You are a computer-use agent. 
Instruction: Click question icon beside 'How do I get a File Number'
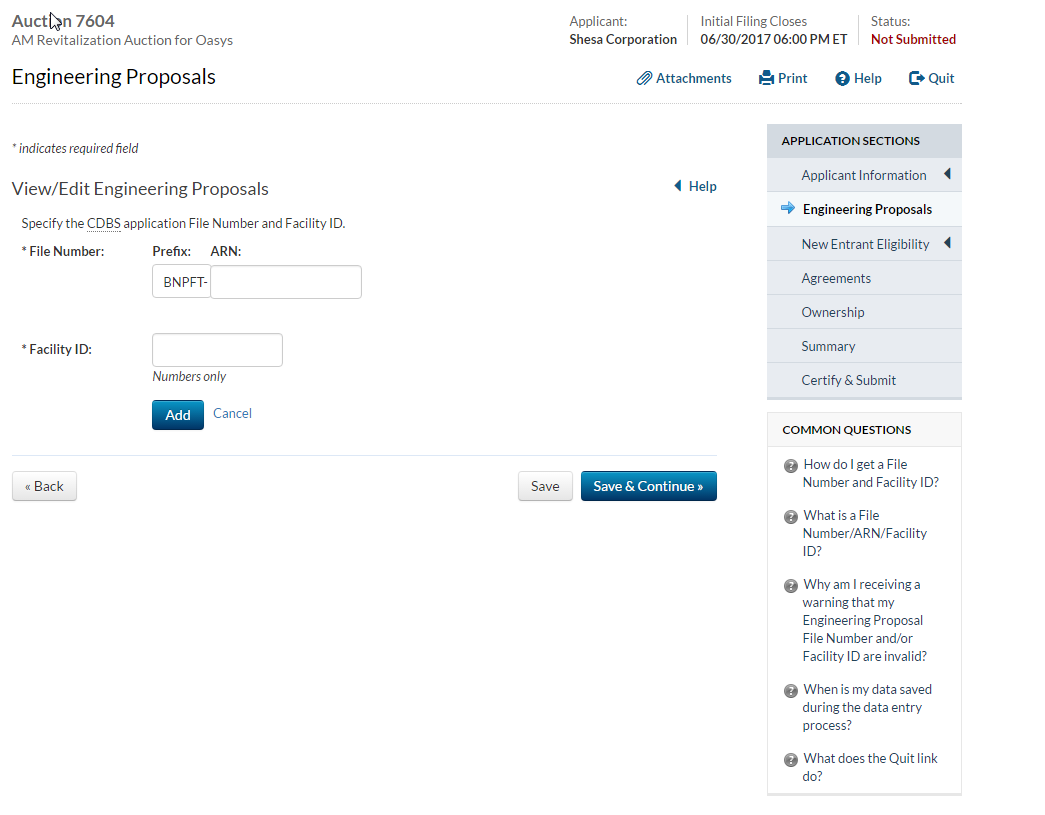coord(790,465)
